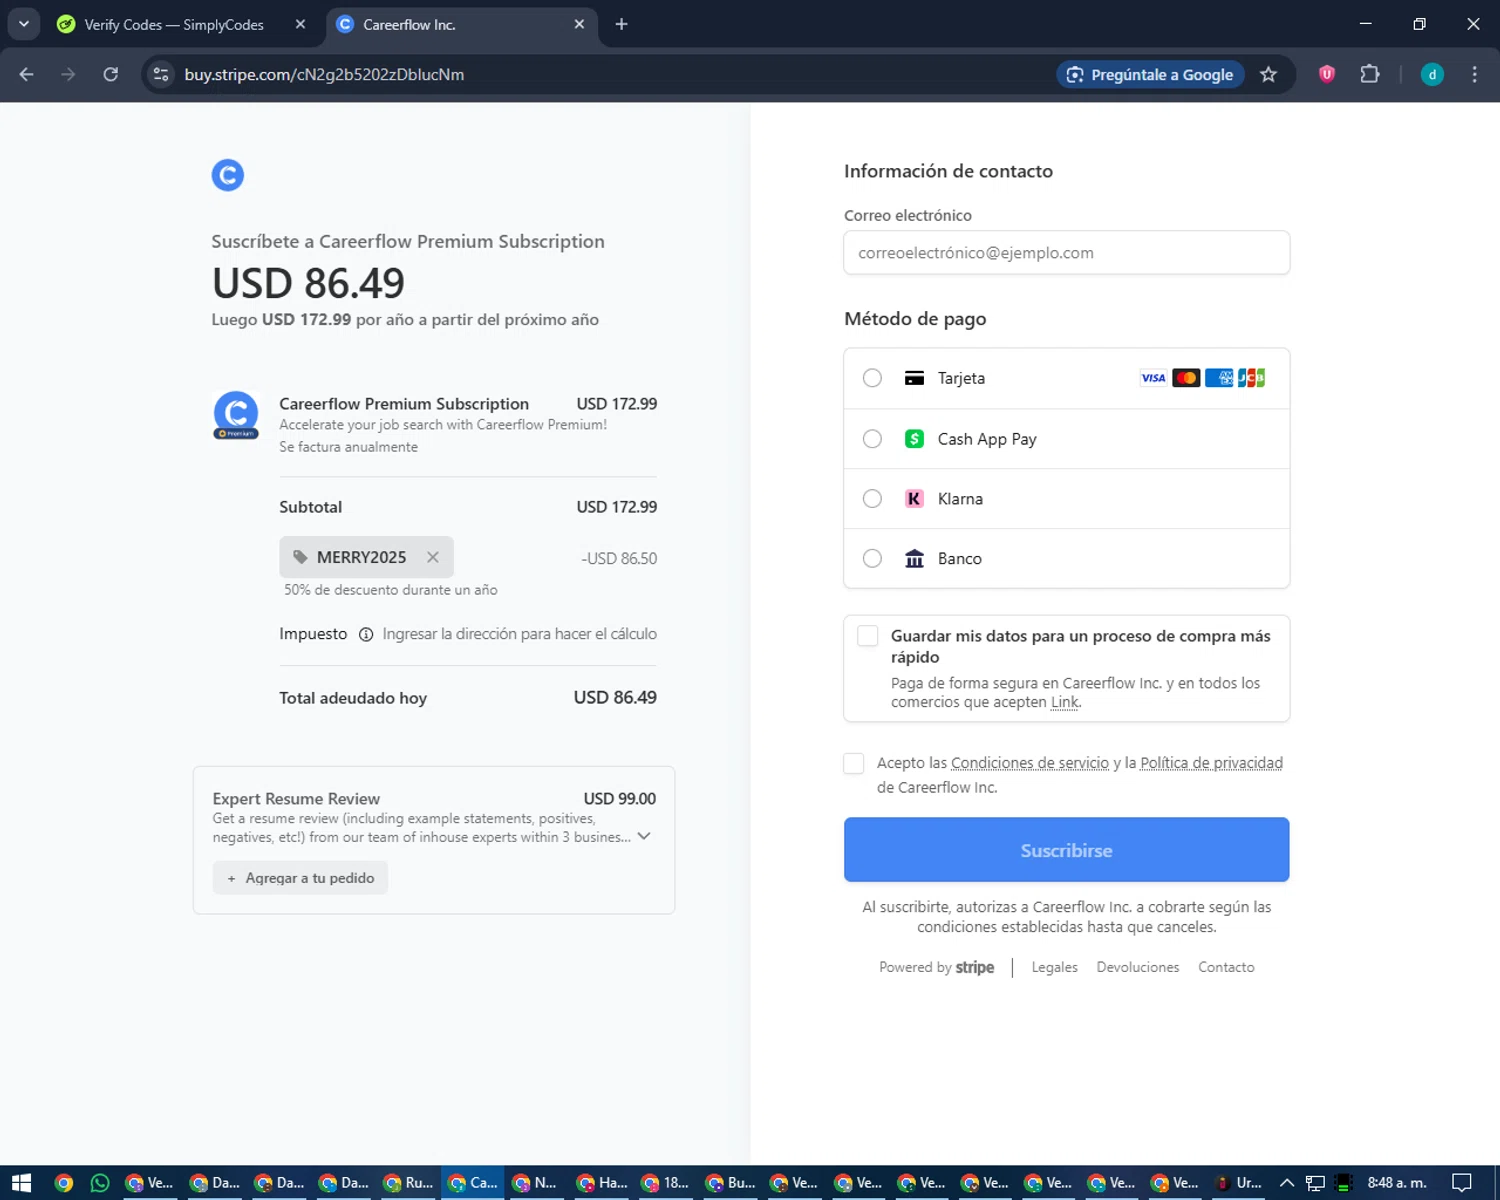Check "Guardar mis datos" for faster checkout

pyautogui.click(x=868, y=636)
